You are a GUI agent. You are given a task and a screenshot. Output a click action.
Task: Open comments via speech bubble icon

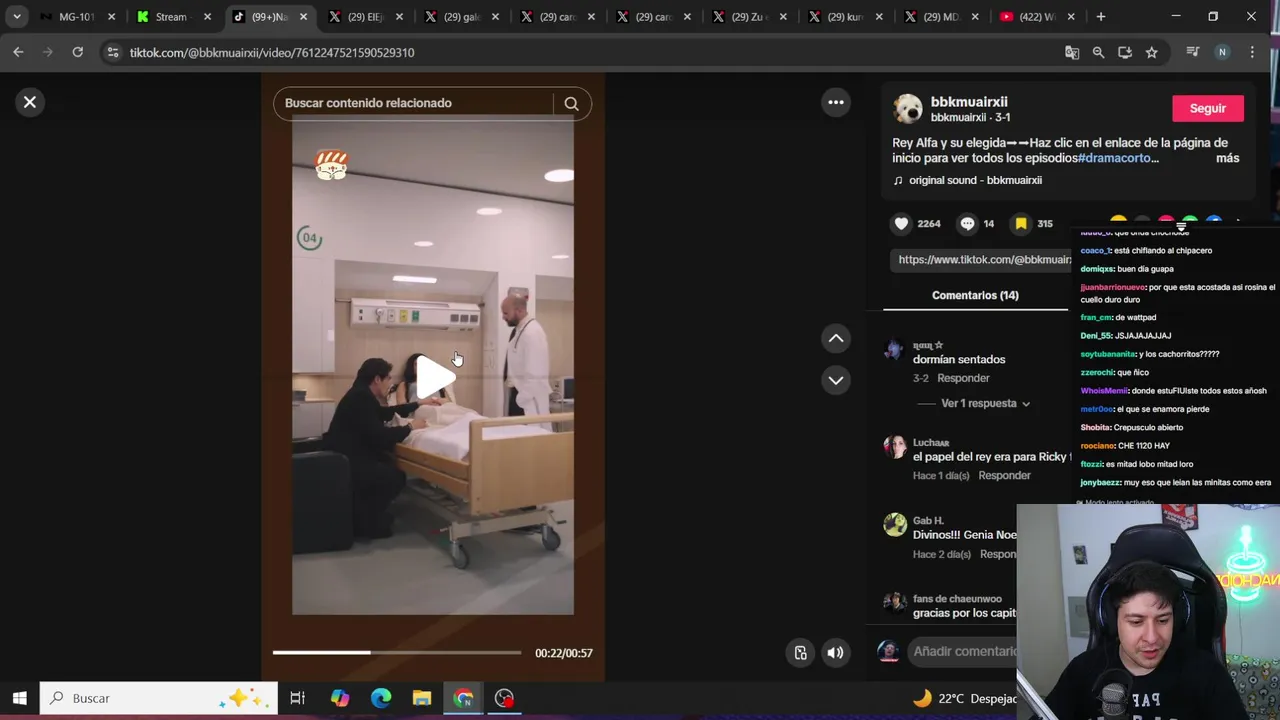pos(967,224)
